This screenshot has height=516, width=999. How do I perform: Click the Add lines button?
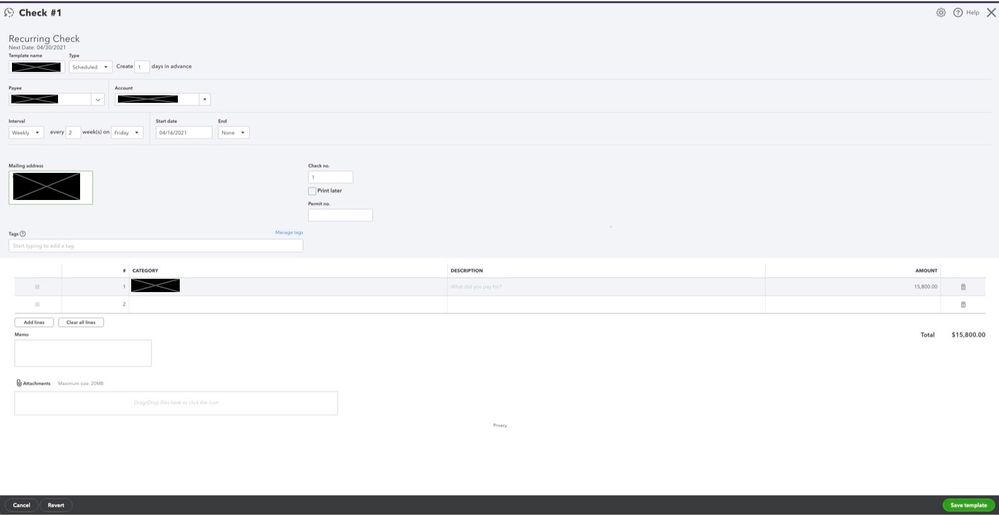pyautogui.click(x=34, y=322)
